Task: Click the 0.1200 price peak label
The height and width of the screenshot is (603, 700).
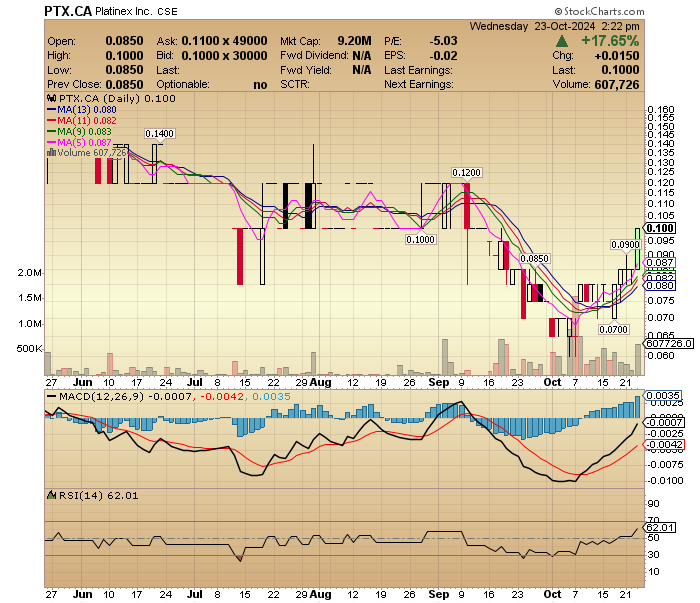Action: [x=467, y=172]
